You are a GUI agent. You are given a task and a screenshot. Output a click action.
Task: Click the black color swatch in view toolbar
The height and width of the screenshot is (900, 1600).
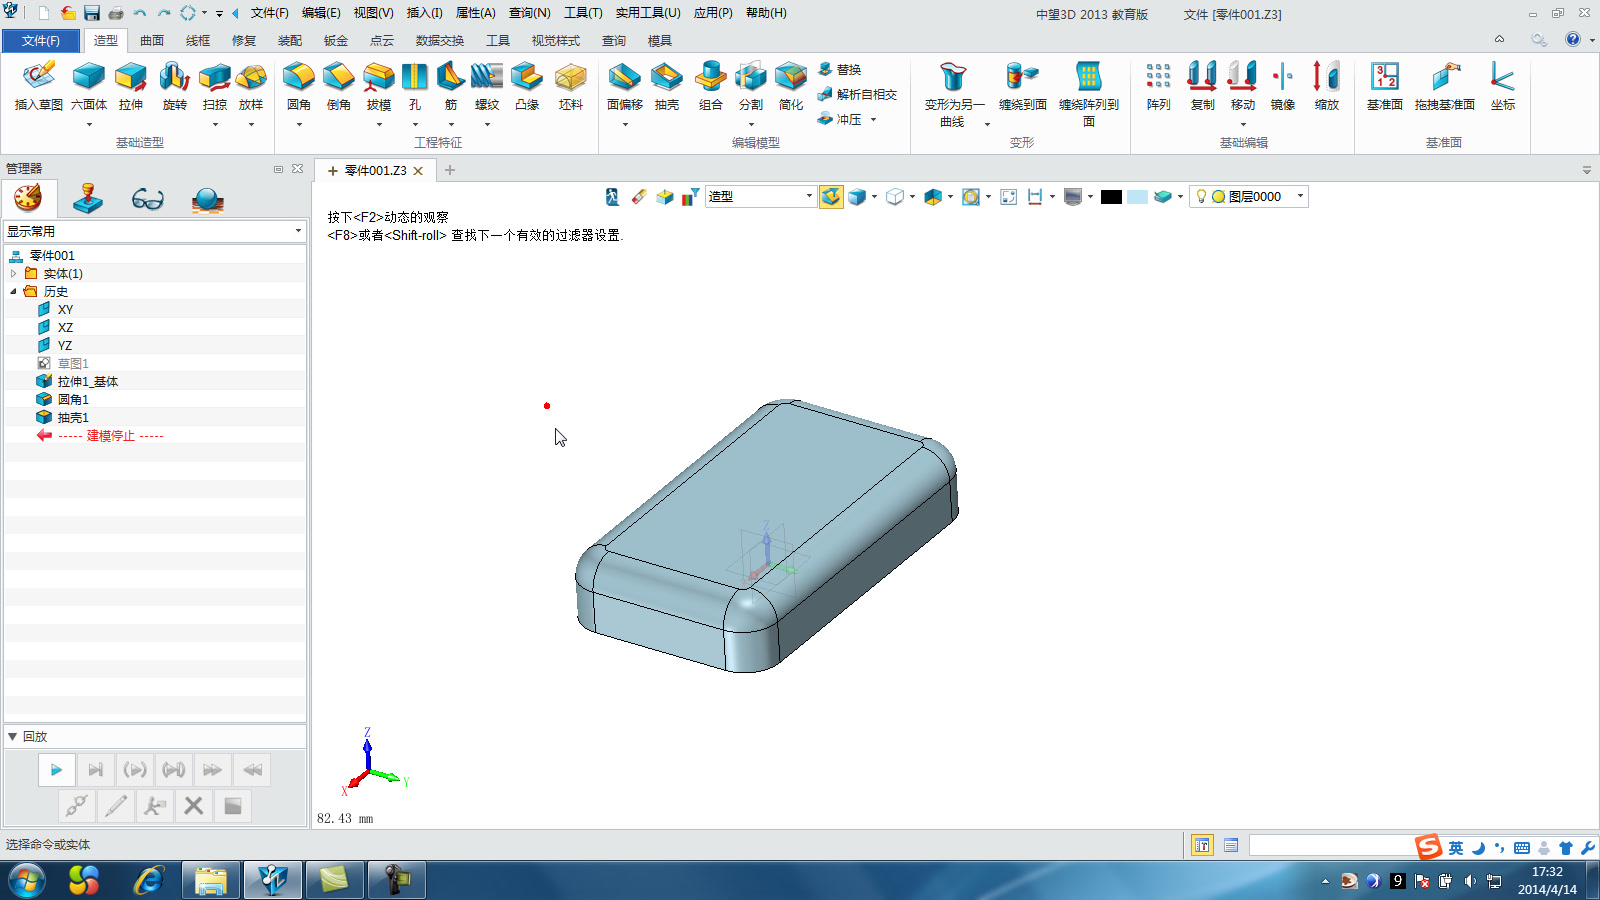point(1111,196)
